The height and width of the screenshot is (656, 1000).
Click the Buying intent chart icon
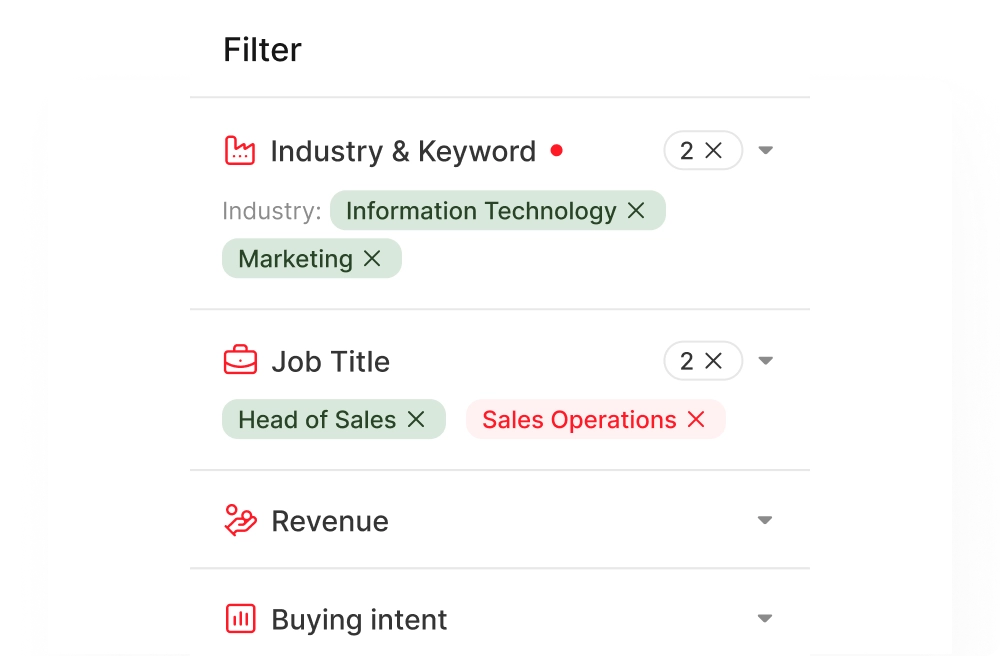(239, 618)
